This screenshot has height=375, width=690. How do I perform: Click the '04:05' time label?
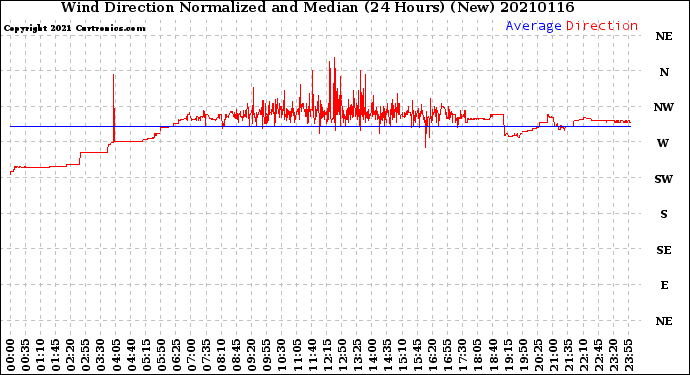[x=116, y=355]
